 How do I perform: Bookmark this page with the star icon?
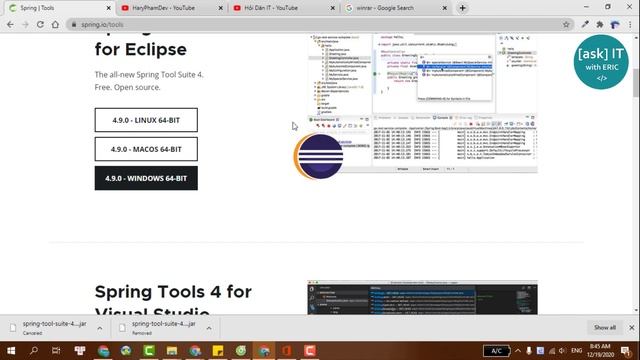(566, 24)
